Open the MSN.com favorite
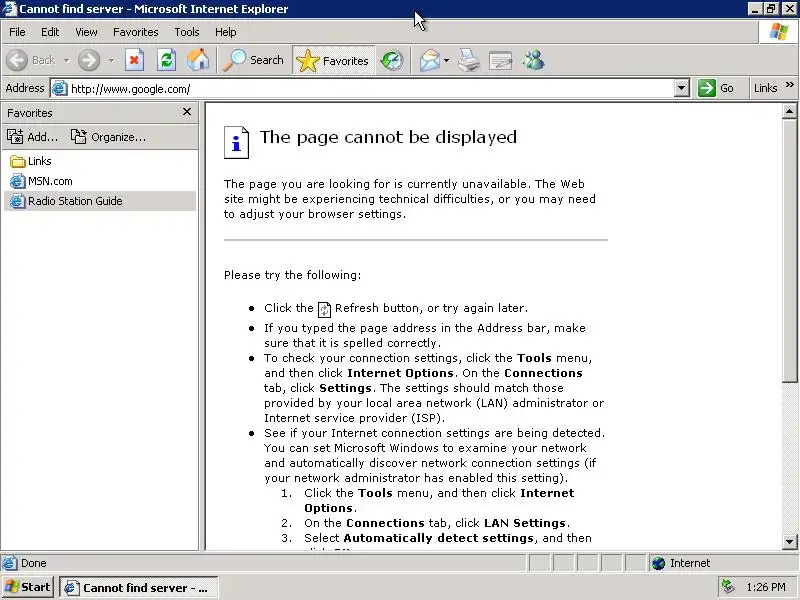This screenshot has height=600, width=800. [x=41, y=181]
